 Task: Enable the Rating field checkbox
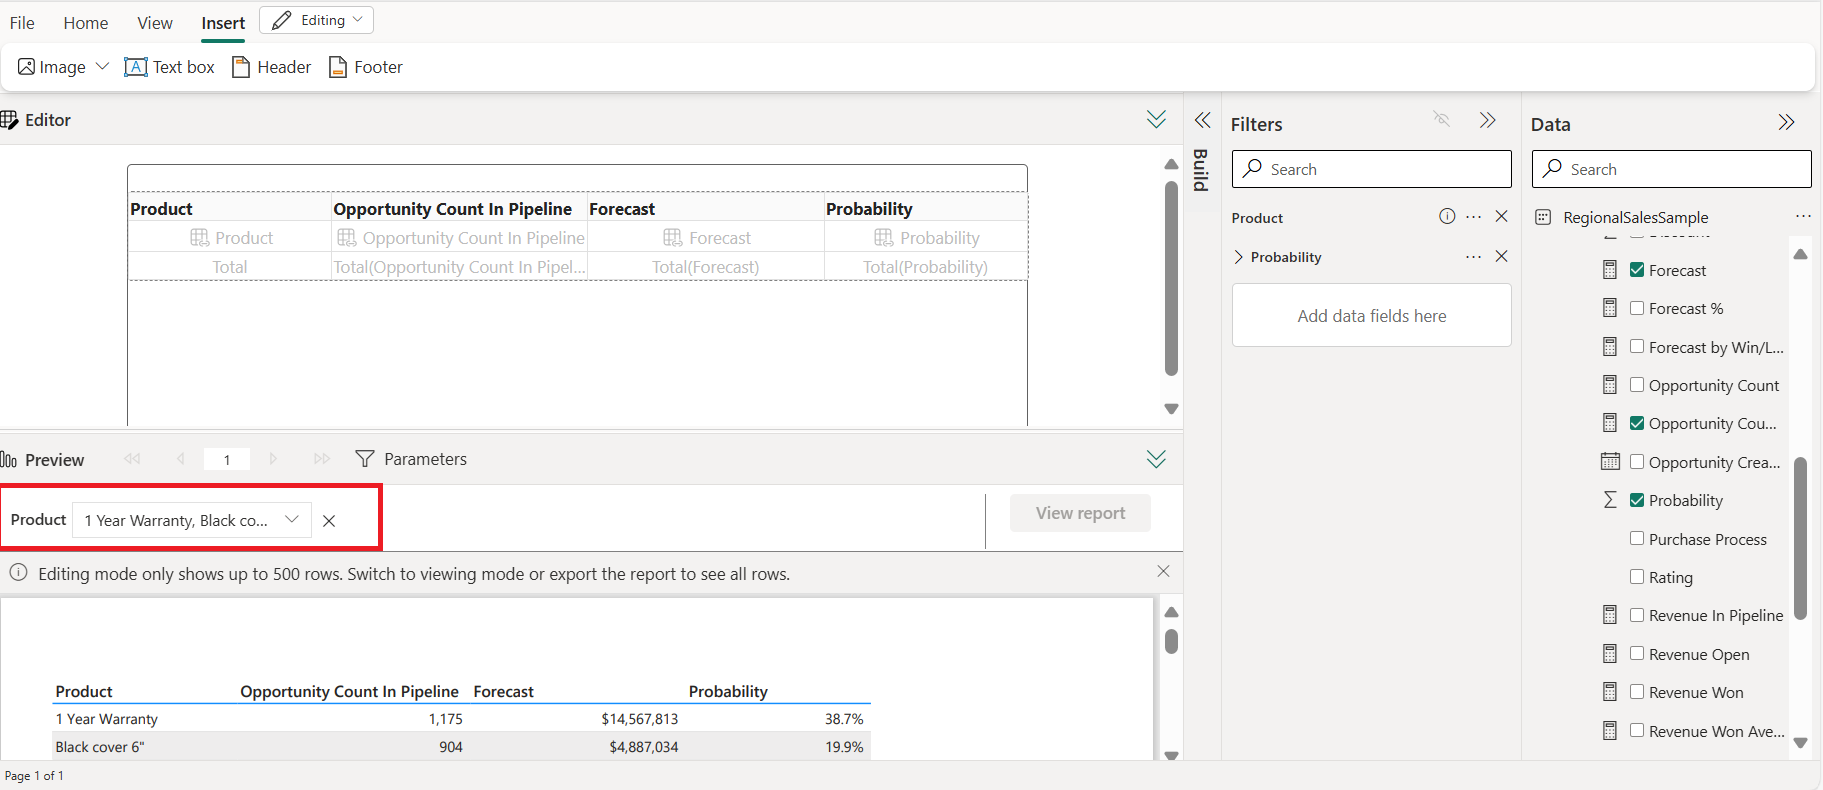coord(1637,577)
